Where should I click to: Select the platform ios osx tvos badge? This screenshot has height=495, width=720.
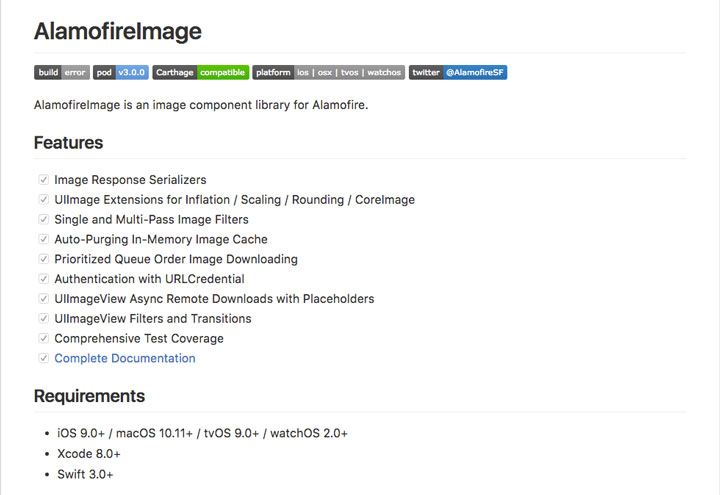(x=329, y=73)
